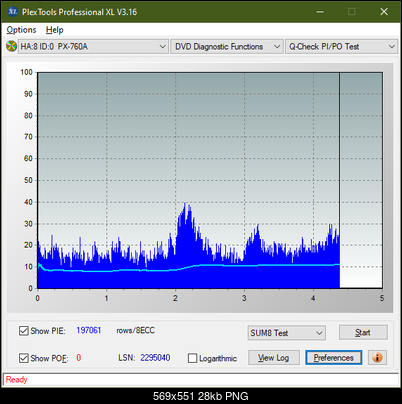Image resolution: width=402 pixels, height=404 pixels.
Task: Open the orange info icon button
Action: click(377, 358)
